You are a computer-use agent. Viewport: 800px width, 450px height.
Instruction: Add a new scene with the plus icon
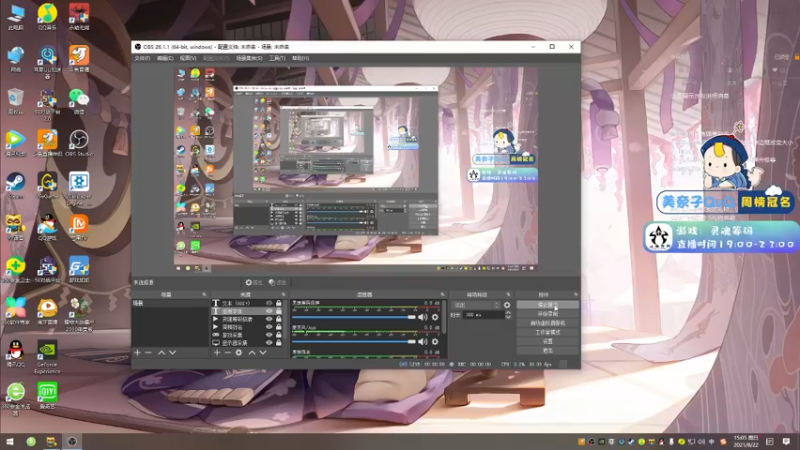click(x=137, y=353)
